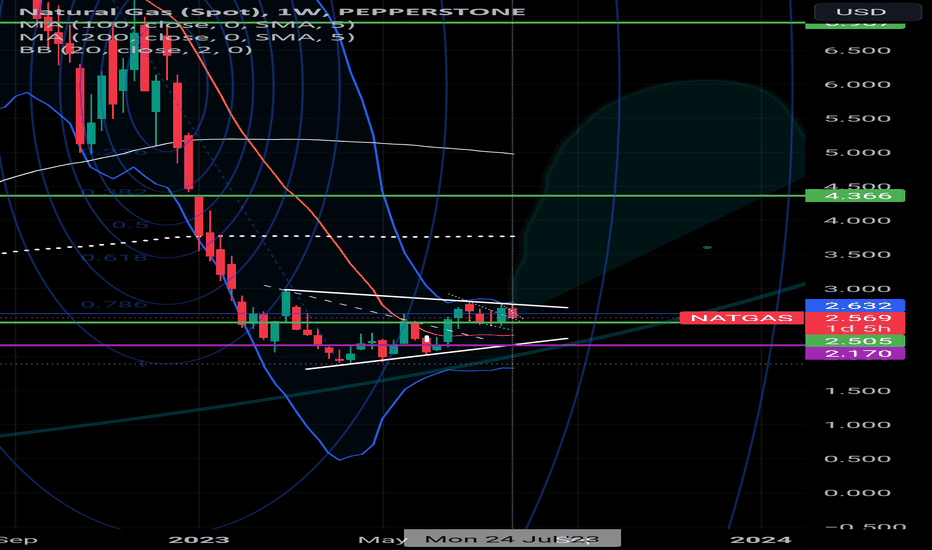Click the 2023 label on time axis
The image size is (932, 550).
pyautogui.click(x=199, y=540)
